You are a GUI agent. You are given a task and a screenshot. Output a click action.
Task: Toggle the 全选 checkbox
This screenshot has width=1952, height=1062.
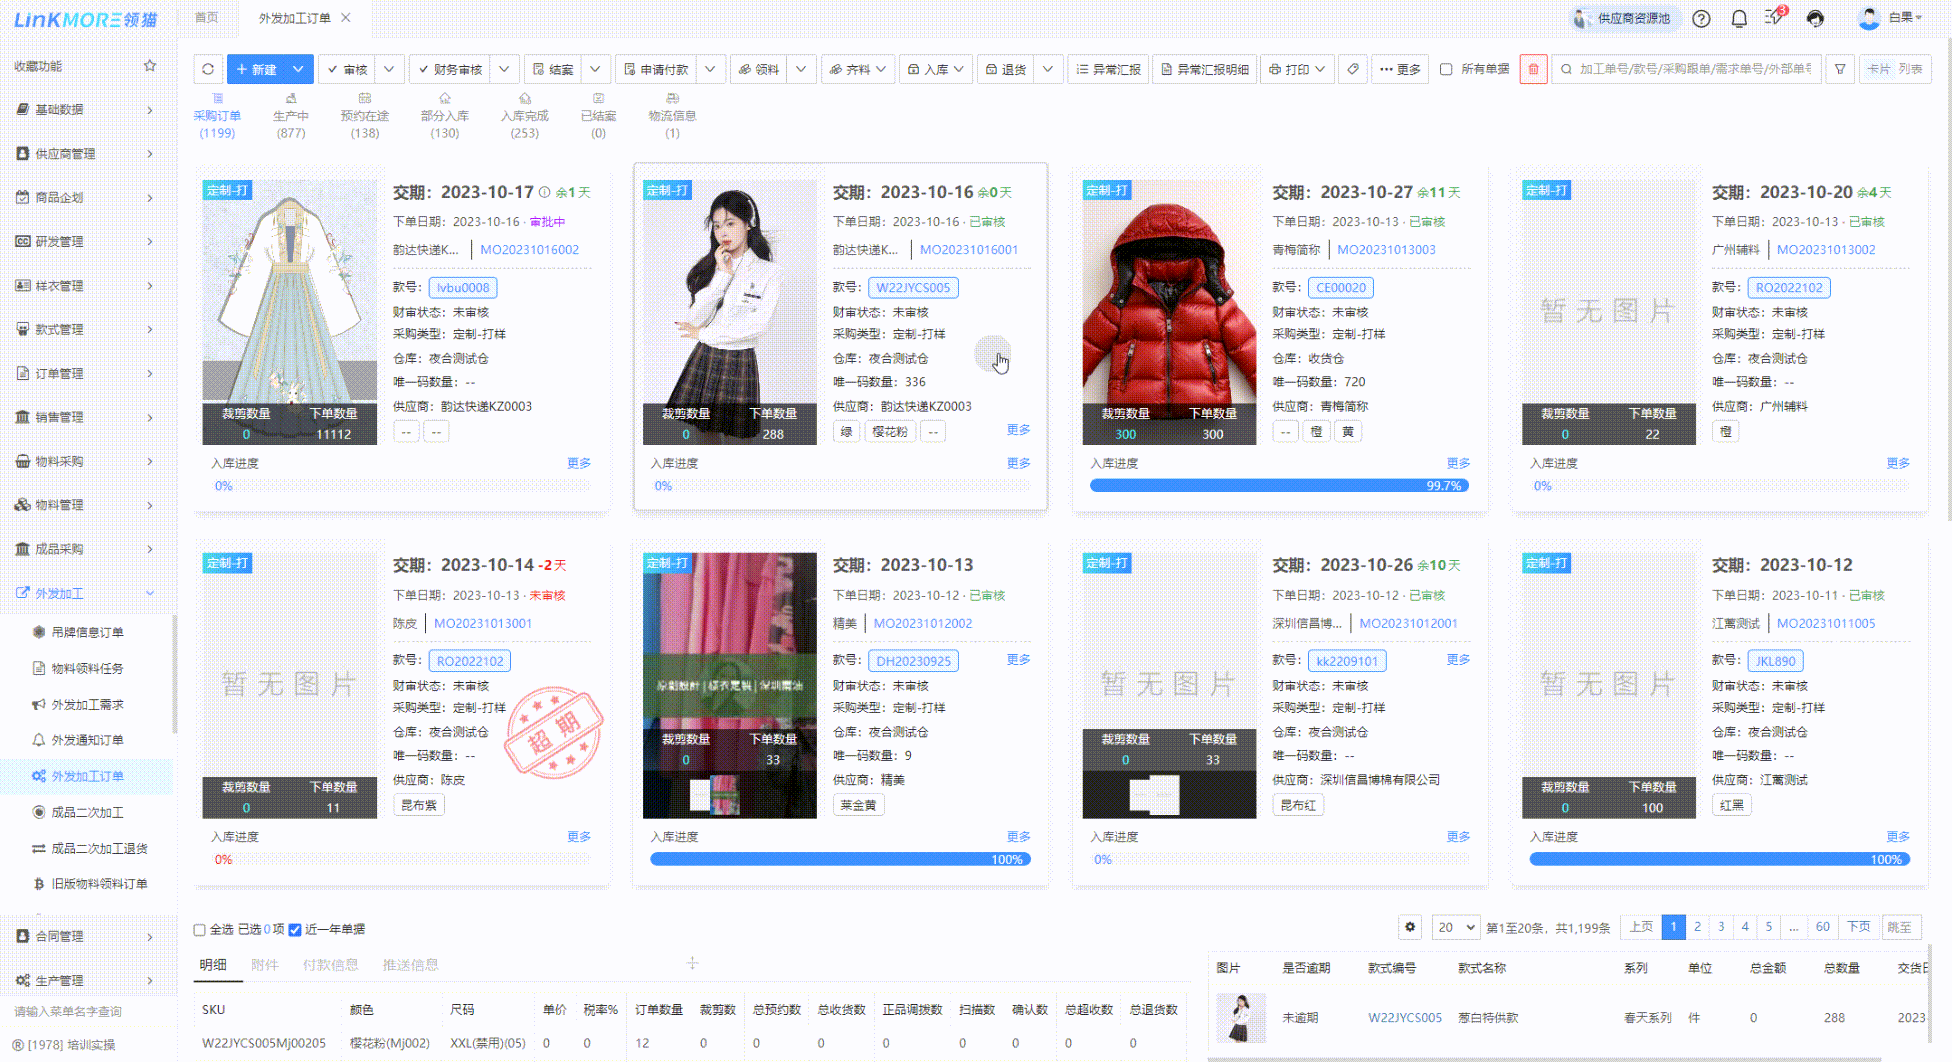(200, 930)
